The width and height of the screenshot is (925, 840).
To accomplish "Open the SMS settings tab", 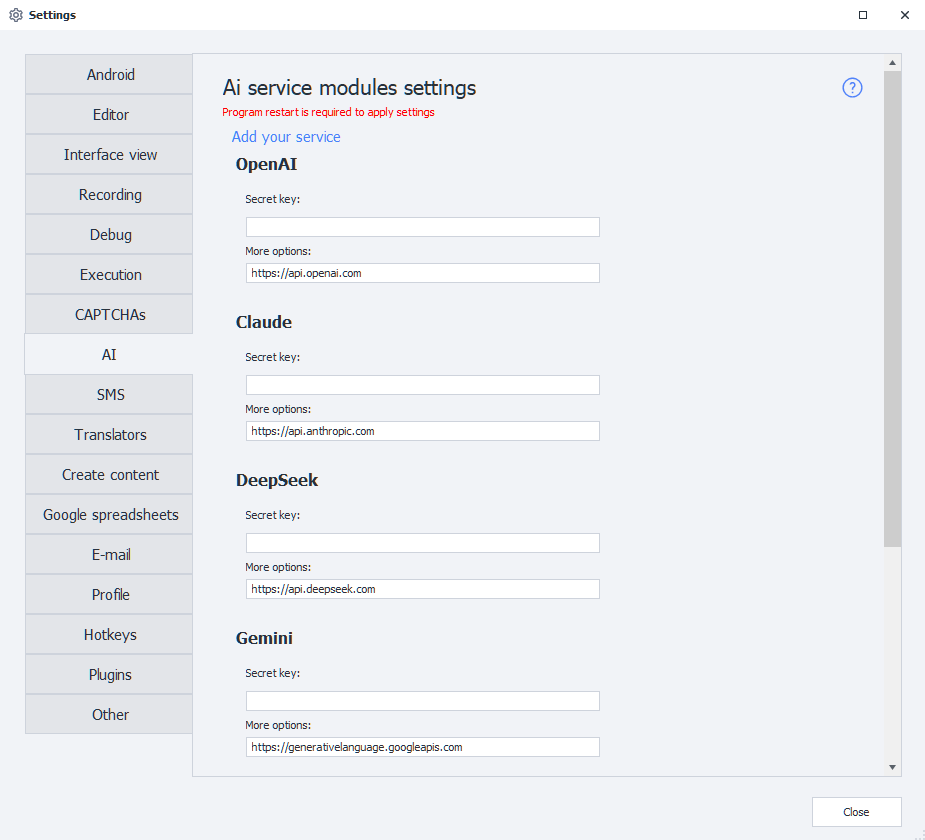I will tap(109, 395).
